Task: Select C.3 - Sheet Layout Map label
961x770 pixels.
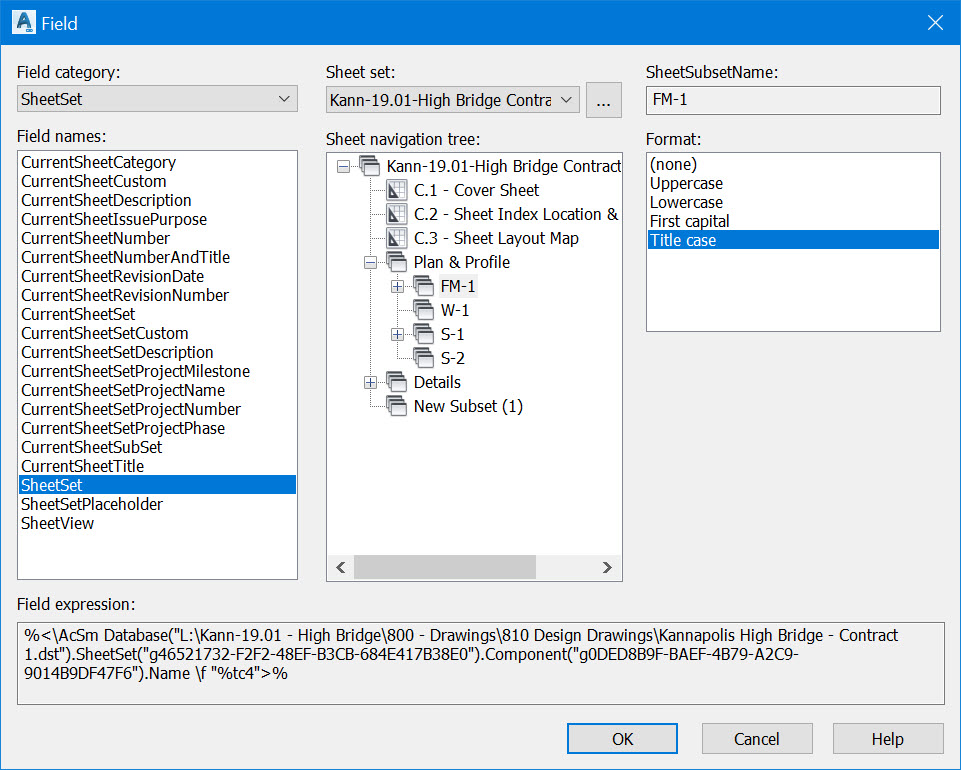Action: click(x=496, y=238)
